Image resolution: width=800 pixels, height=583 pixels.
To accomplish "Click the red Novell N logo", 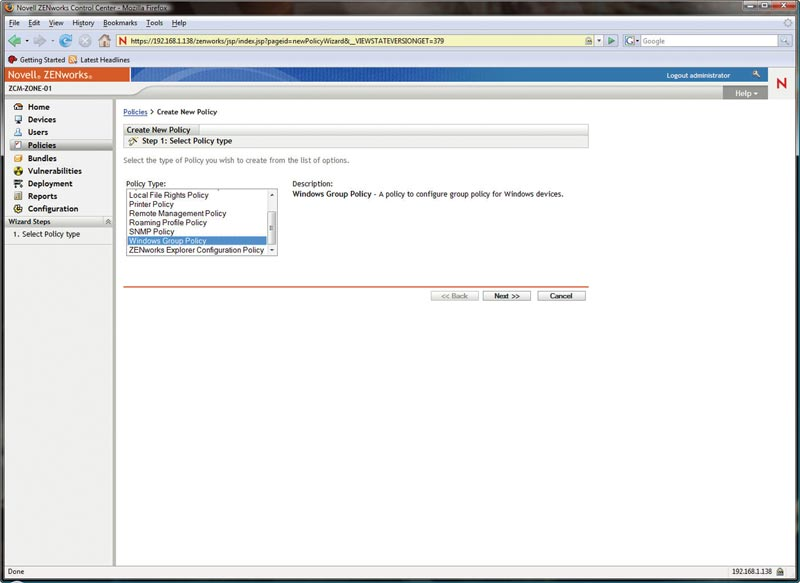I will click(x=781, y=83).
